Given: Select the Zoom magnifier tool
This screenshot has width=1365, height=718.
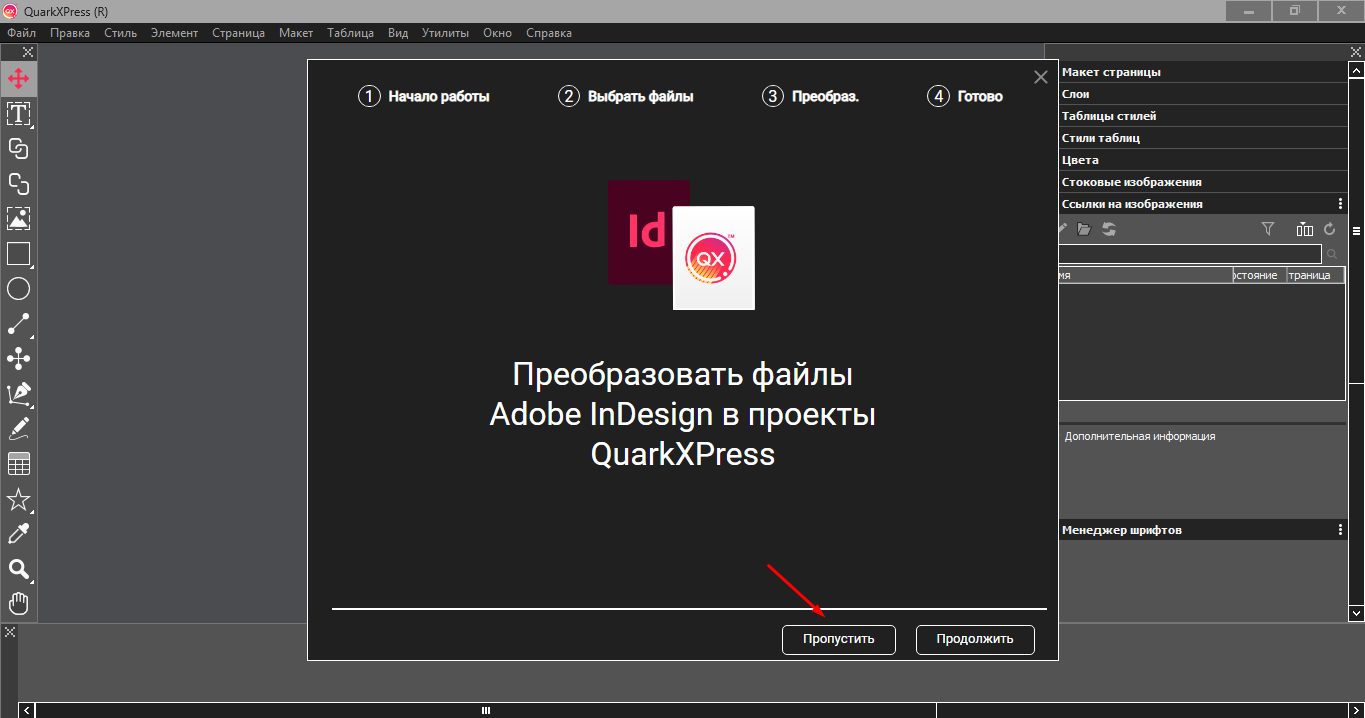Looking at the screenshot, I should pyautogui.click(x=18, y=570).
